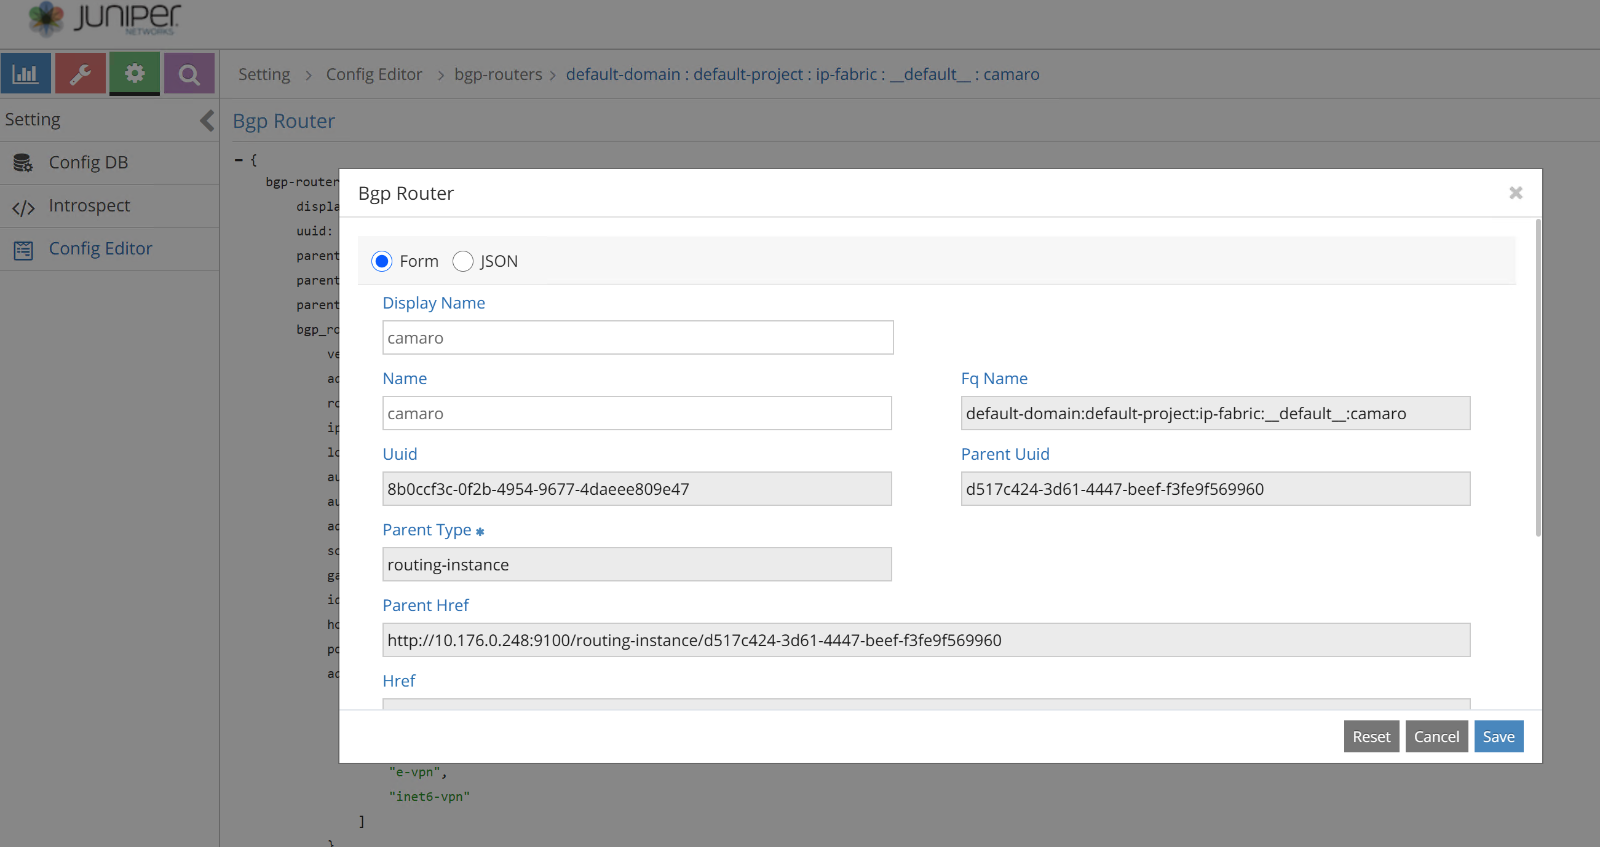Image resolution: width=1600 pixels, height=847 pixels.
Task: Click the Parent Type label
Action: coord(427,530)
